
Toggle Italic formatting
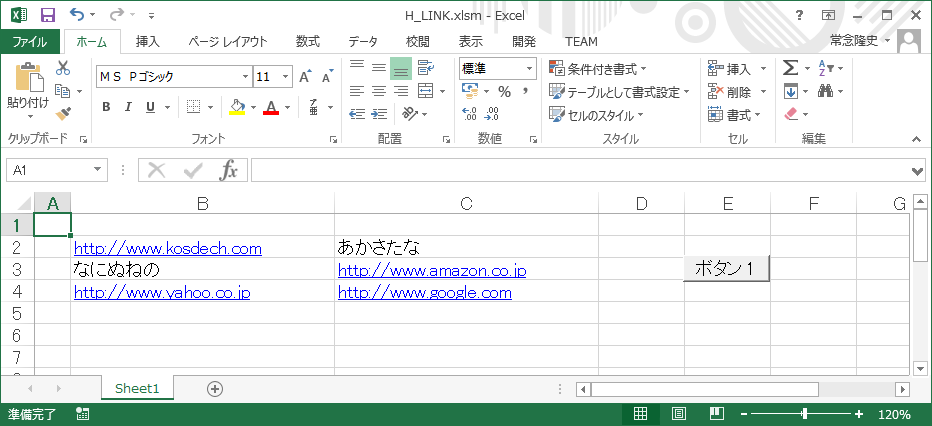(x=128, y=107)
